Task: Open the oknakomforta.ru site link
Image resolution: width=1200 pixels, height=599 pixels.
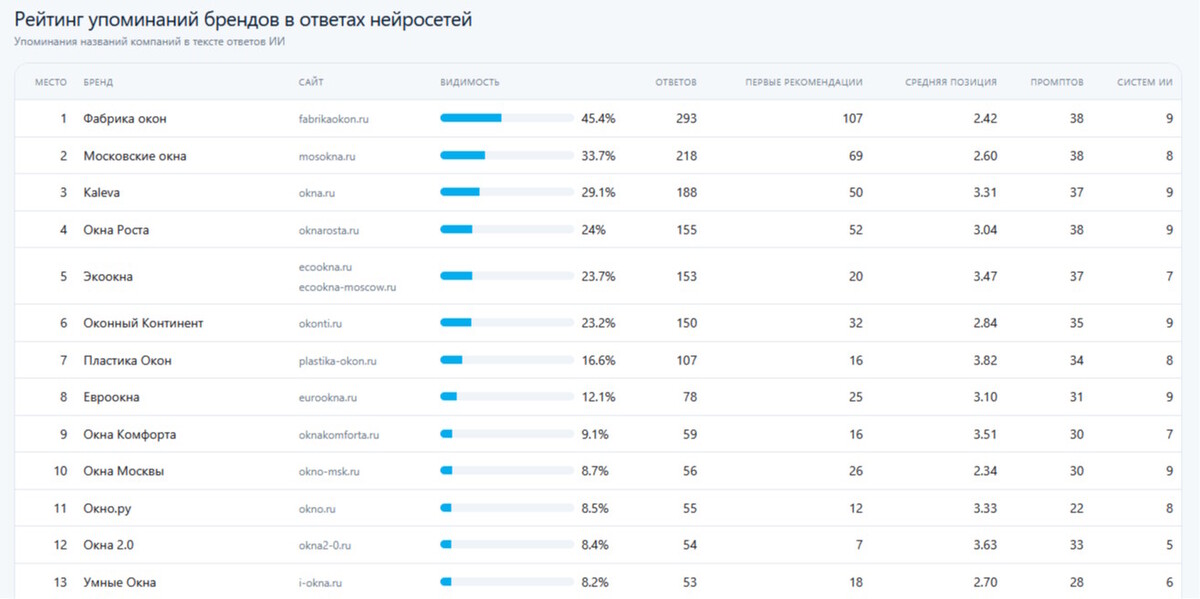Action: pyautogui.click(x=338, y=435)
